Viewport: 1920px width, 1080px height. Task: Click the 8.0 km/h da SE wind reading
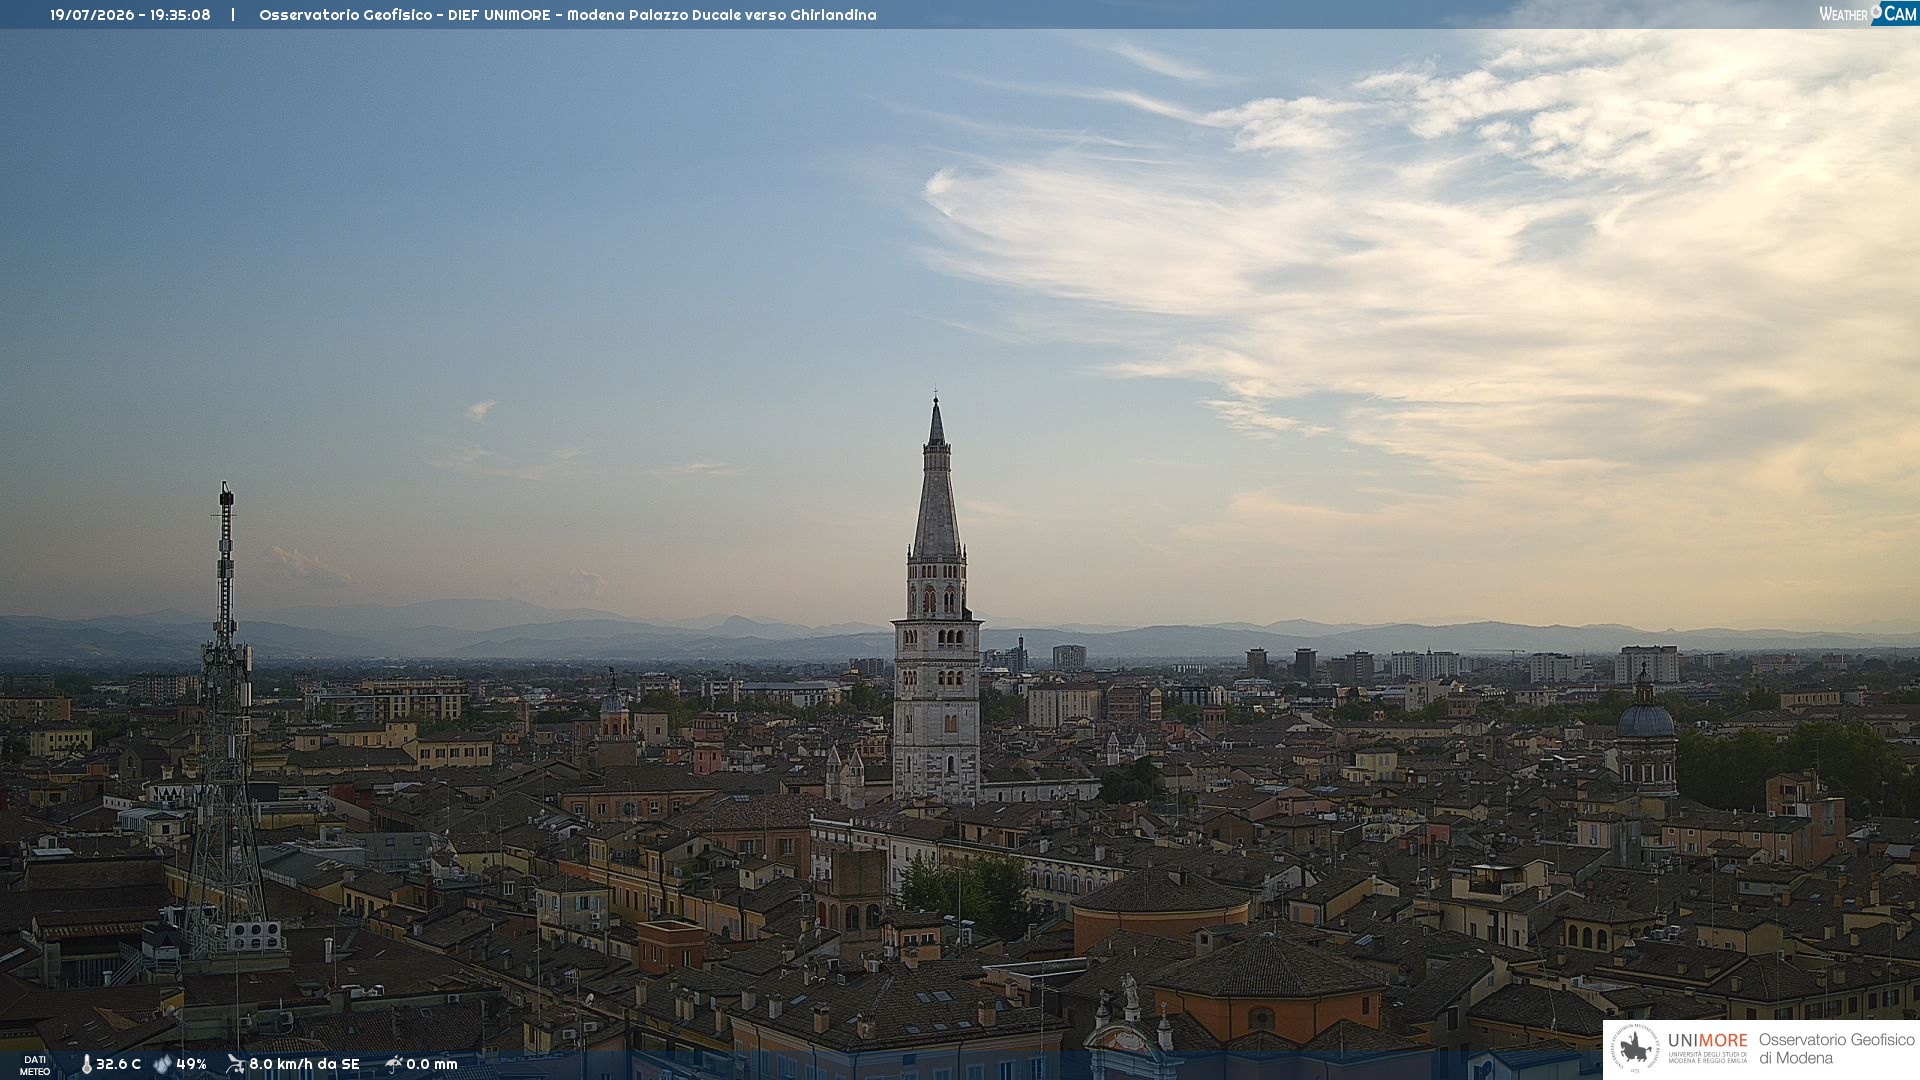pos(304,1064)
